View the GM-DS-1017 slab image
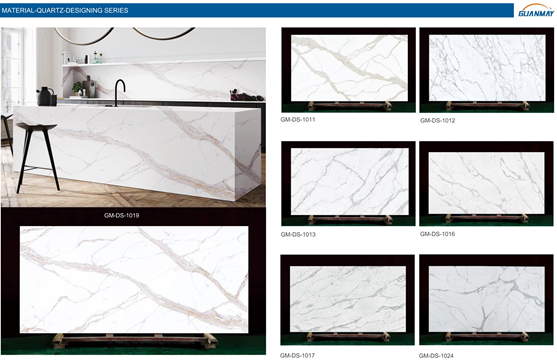 tap(347, 299)
